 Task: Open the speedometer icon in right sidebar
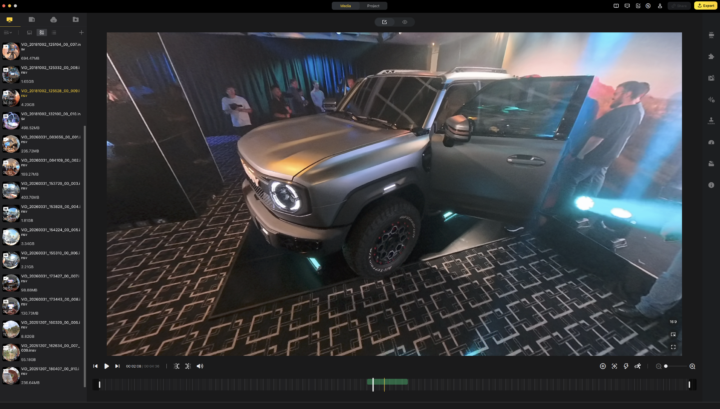tap(711, 142)
